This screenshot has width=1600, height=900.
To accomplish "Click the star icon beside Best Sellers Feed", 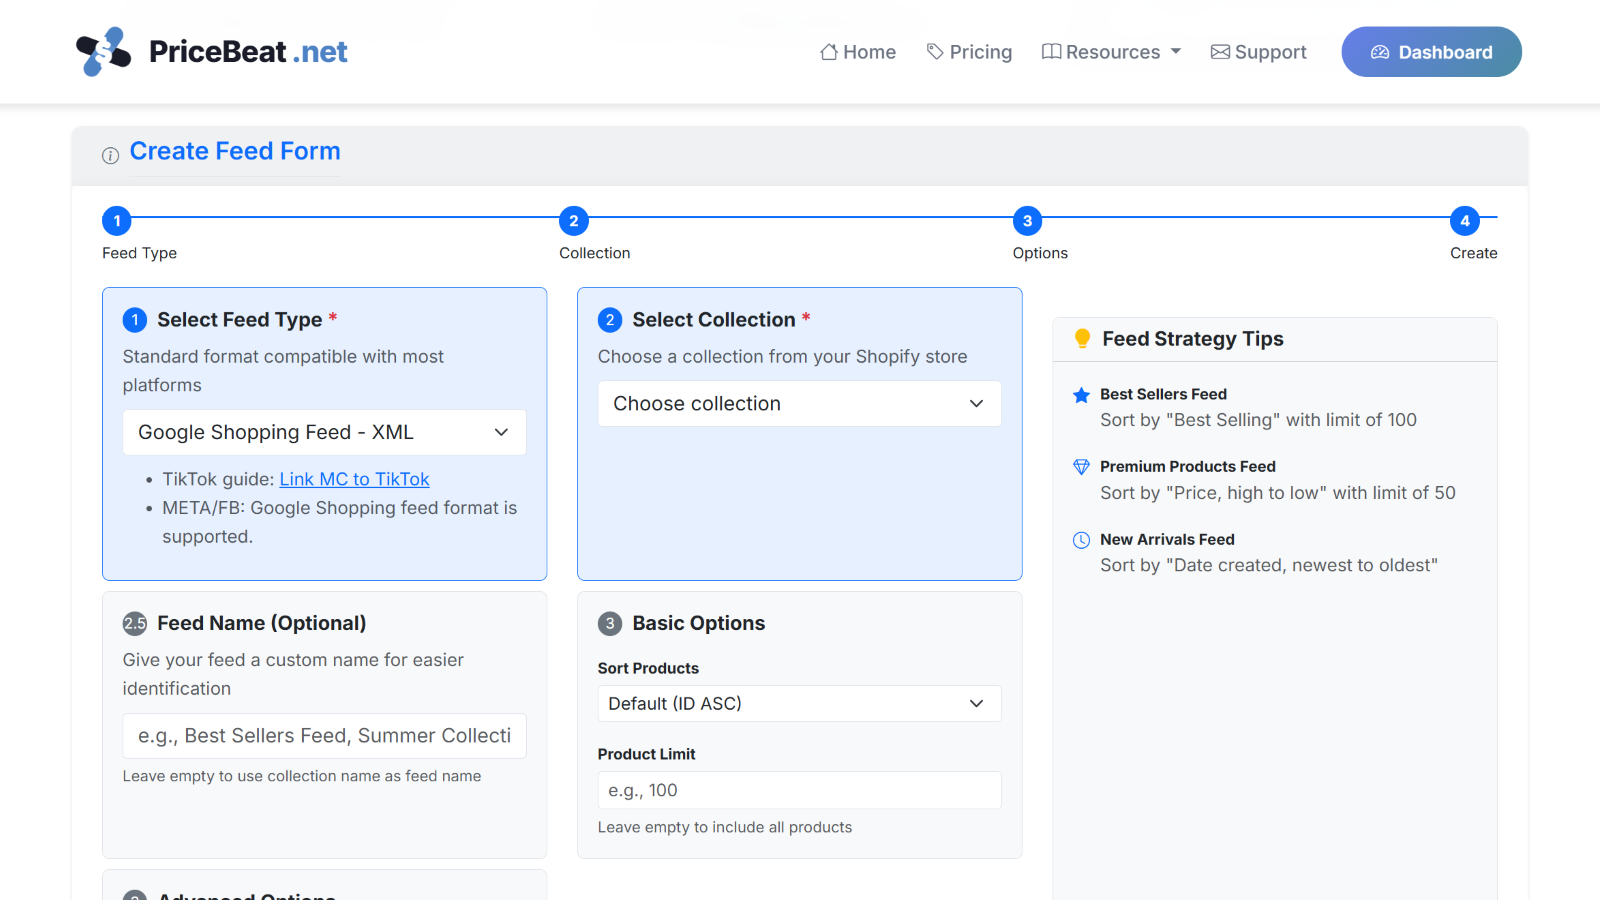I will (1081, 395).
